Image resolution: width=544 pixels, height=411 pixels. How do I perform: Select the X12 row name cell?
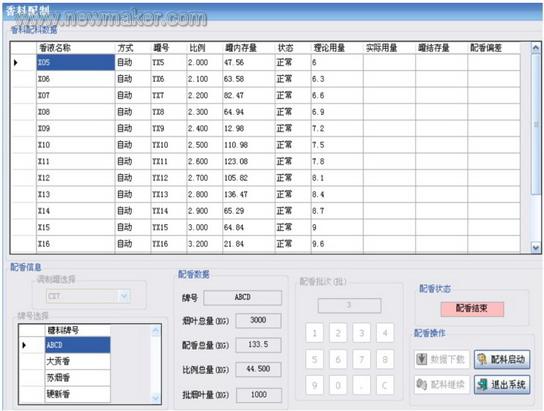pos(76,178)
